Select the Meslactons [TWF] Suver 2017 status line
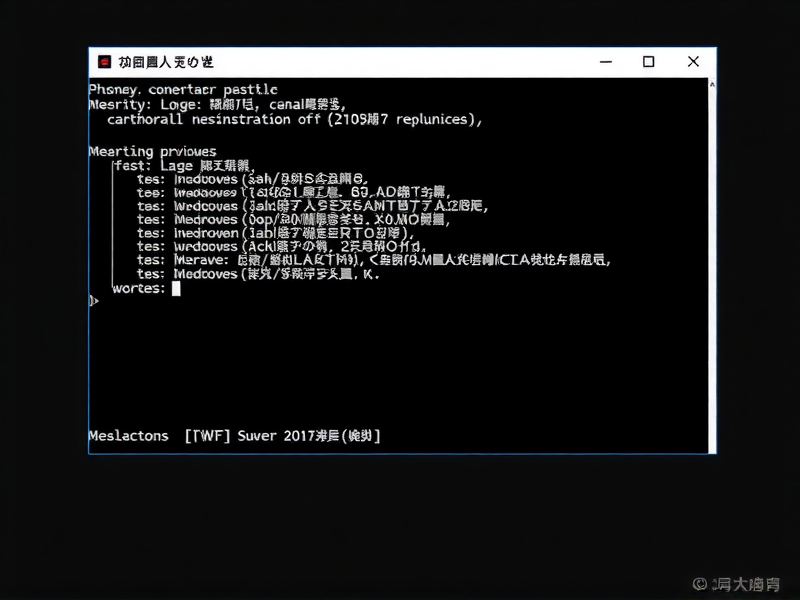This screenshot has height=600, width=800. pyautogui.click(x=235, y=435)
